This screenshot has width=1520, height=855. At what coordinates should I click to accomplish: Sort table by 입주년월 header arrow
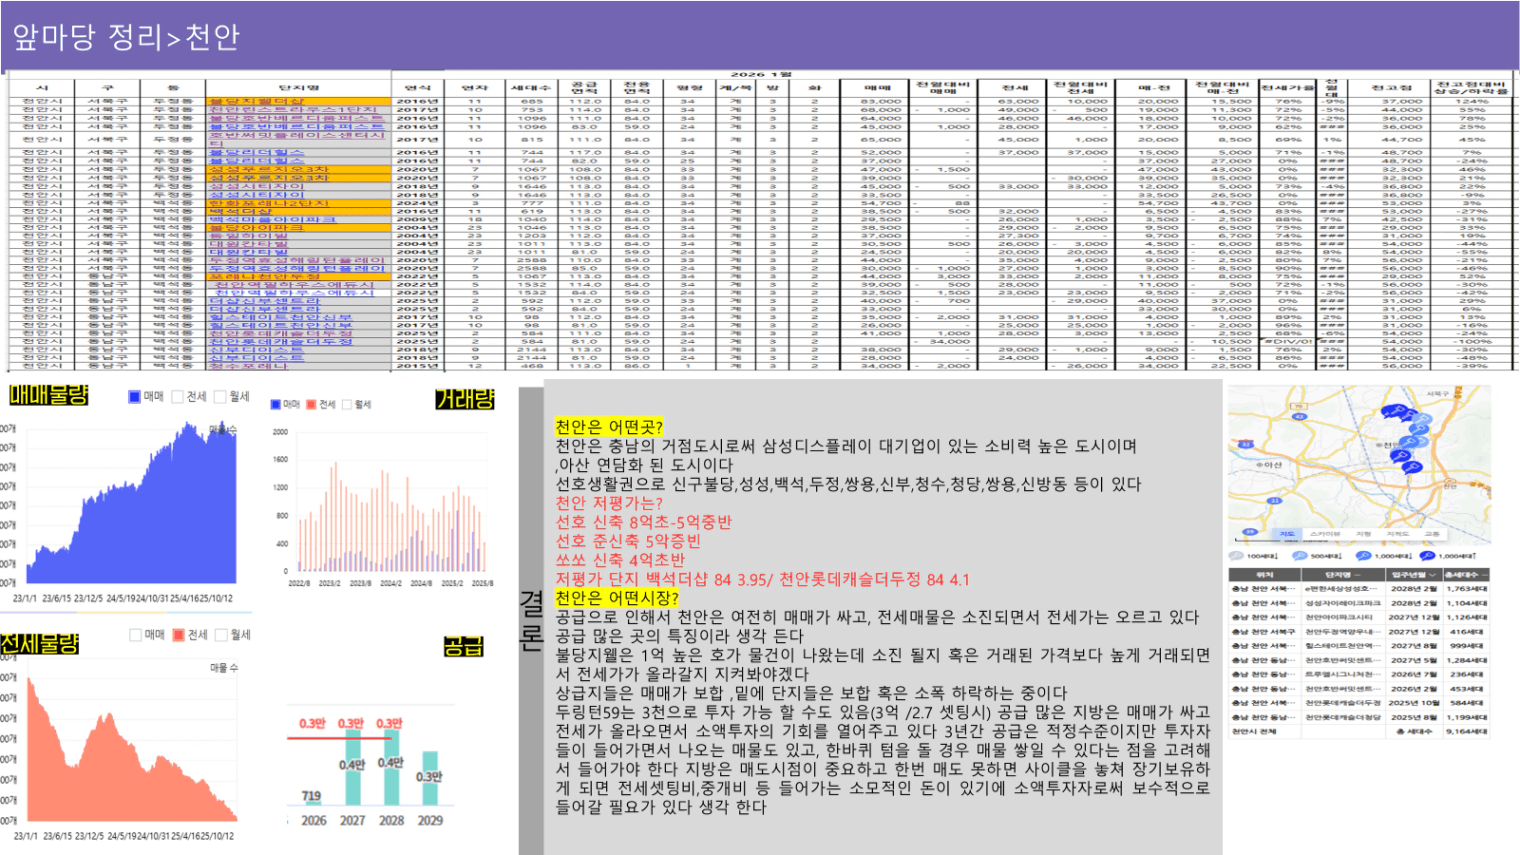click(1432, 575)
